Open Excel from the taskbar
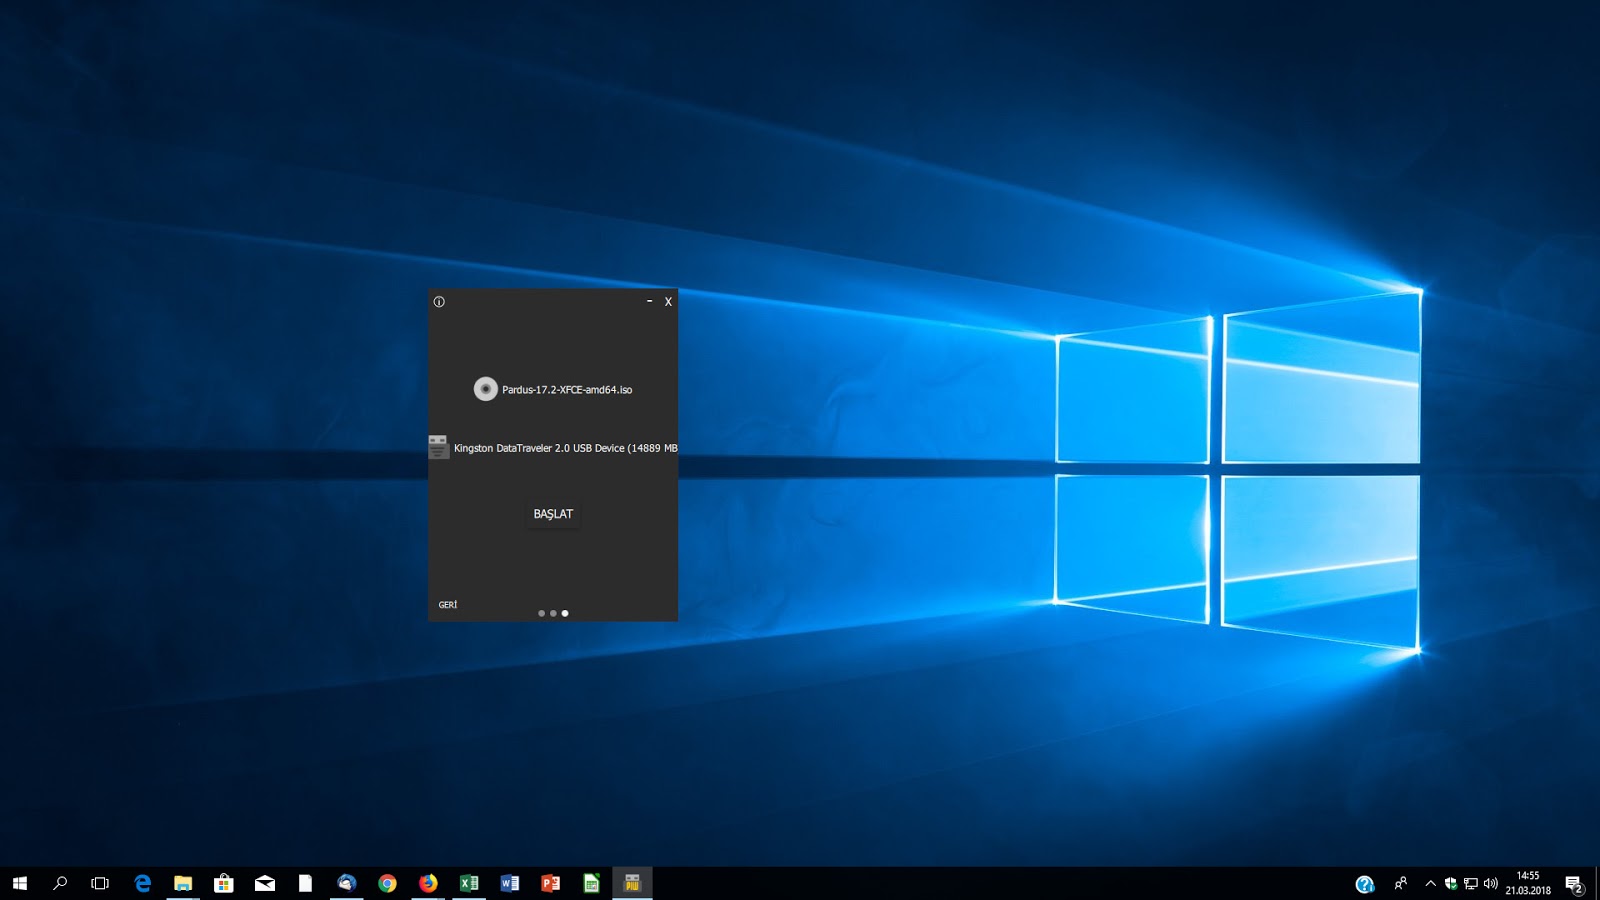1600x900 pixels. [x=469, y=883]
